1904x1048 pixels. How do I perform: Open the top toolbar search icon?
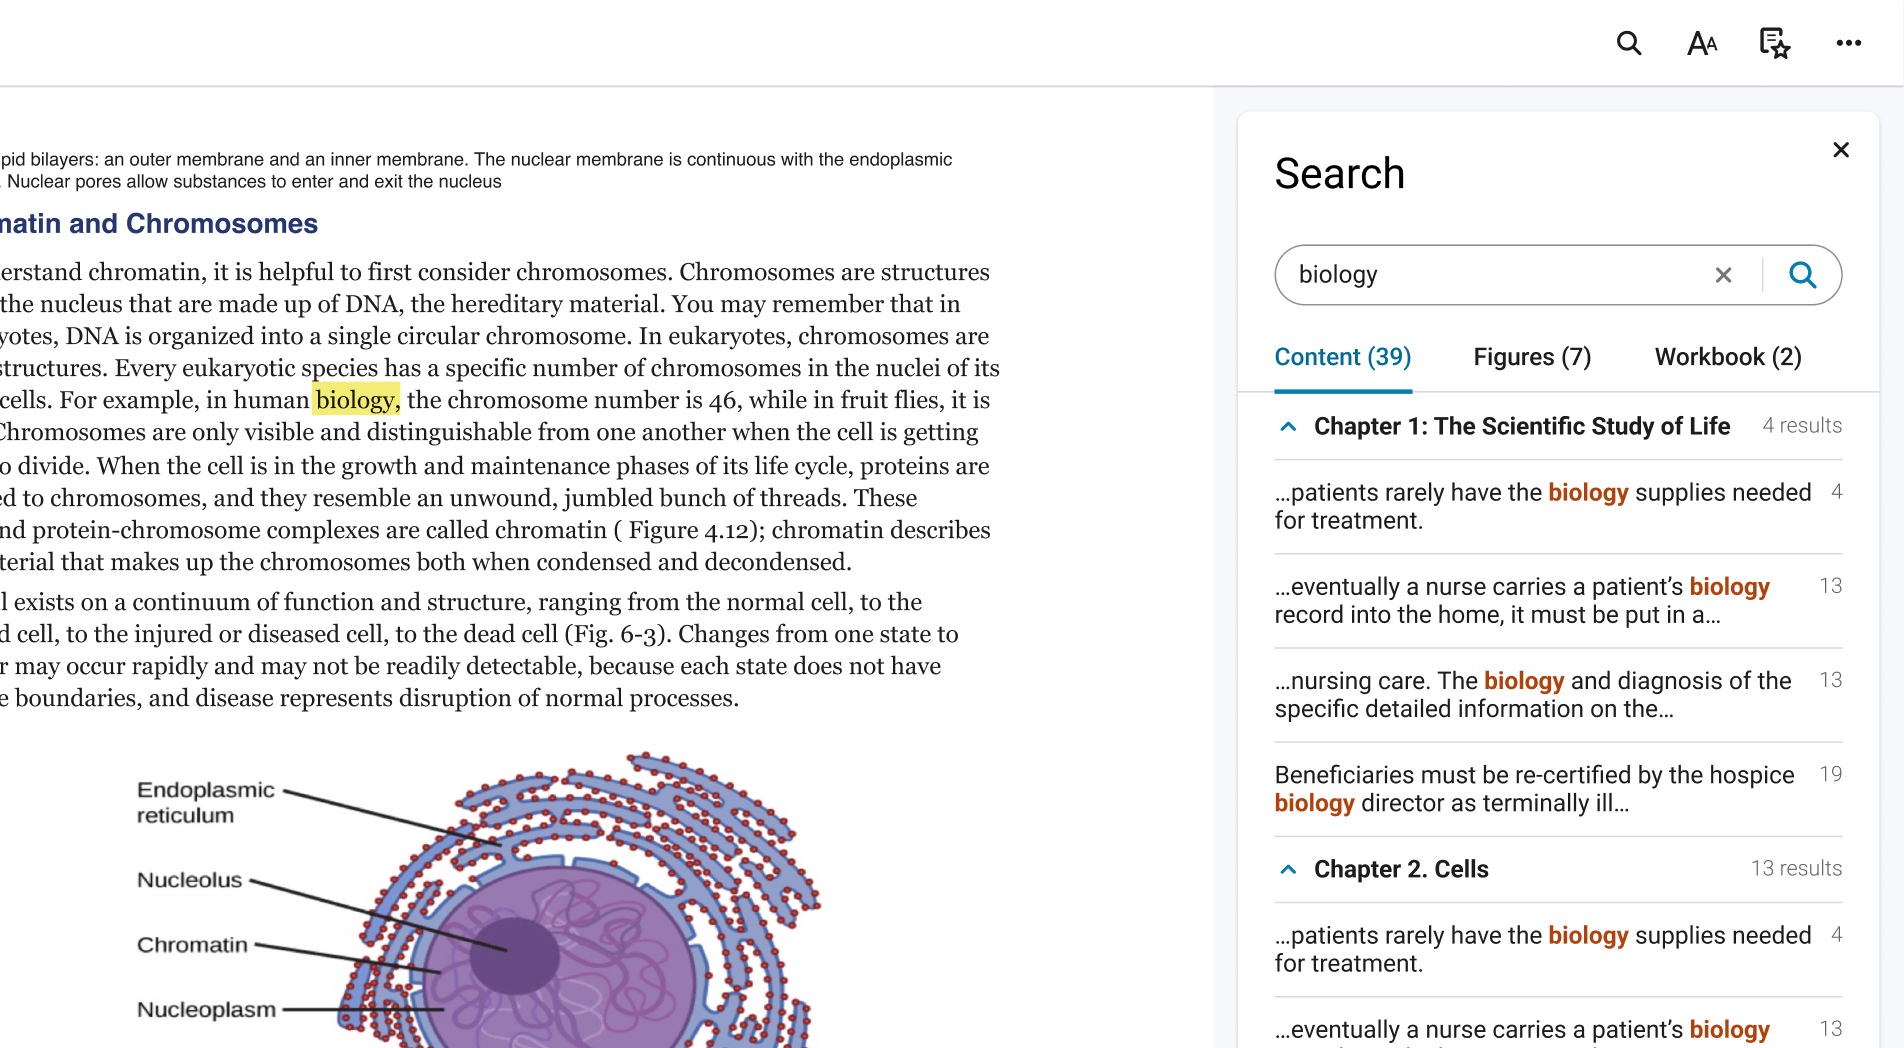point(1629,43)
